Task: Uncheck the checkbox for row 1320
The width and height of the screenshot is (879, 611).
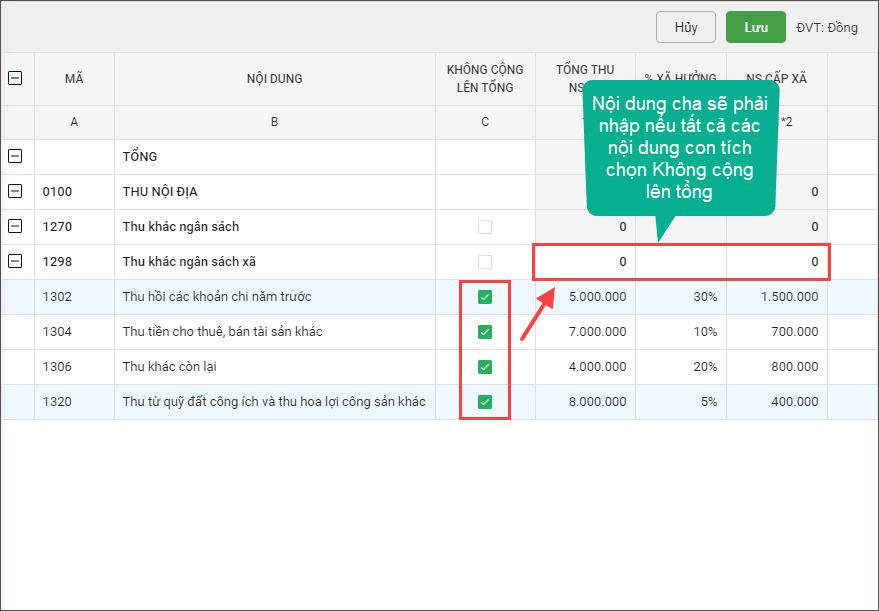Action: [485, 402]
